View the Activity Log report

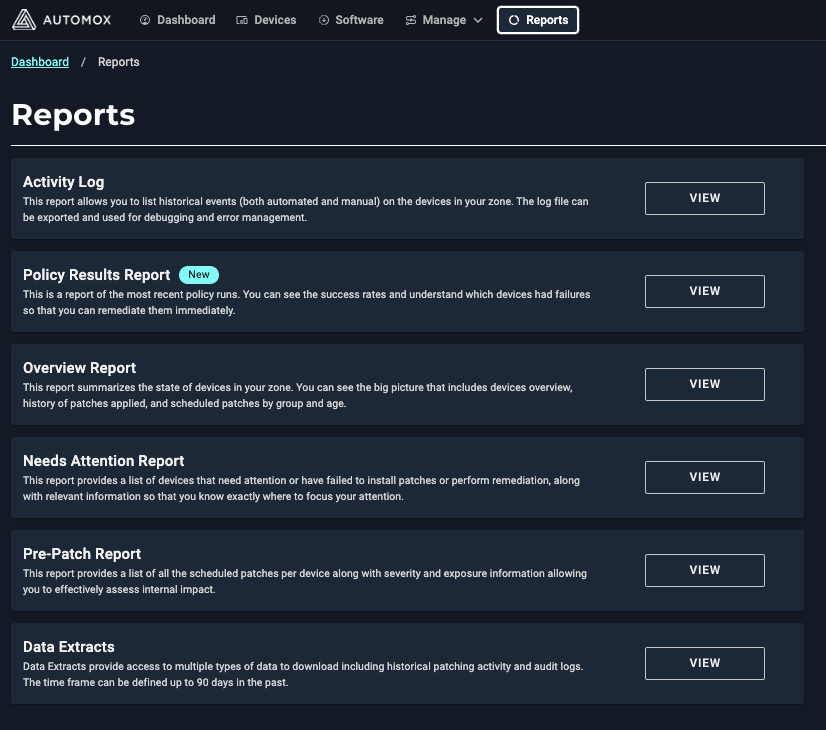coord(704,198)
